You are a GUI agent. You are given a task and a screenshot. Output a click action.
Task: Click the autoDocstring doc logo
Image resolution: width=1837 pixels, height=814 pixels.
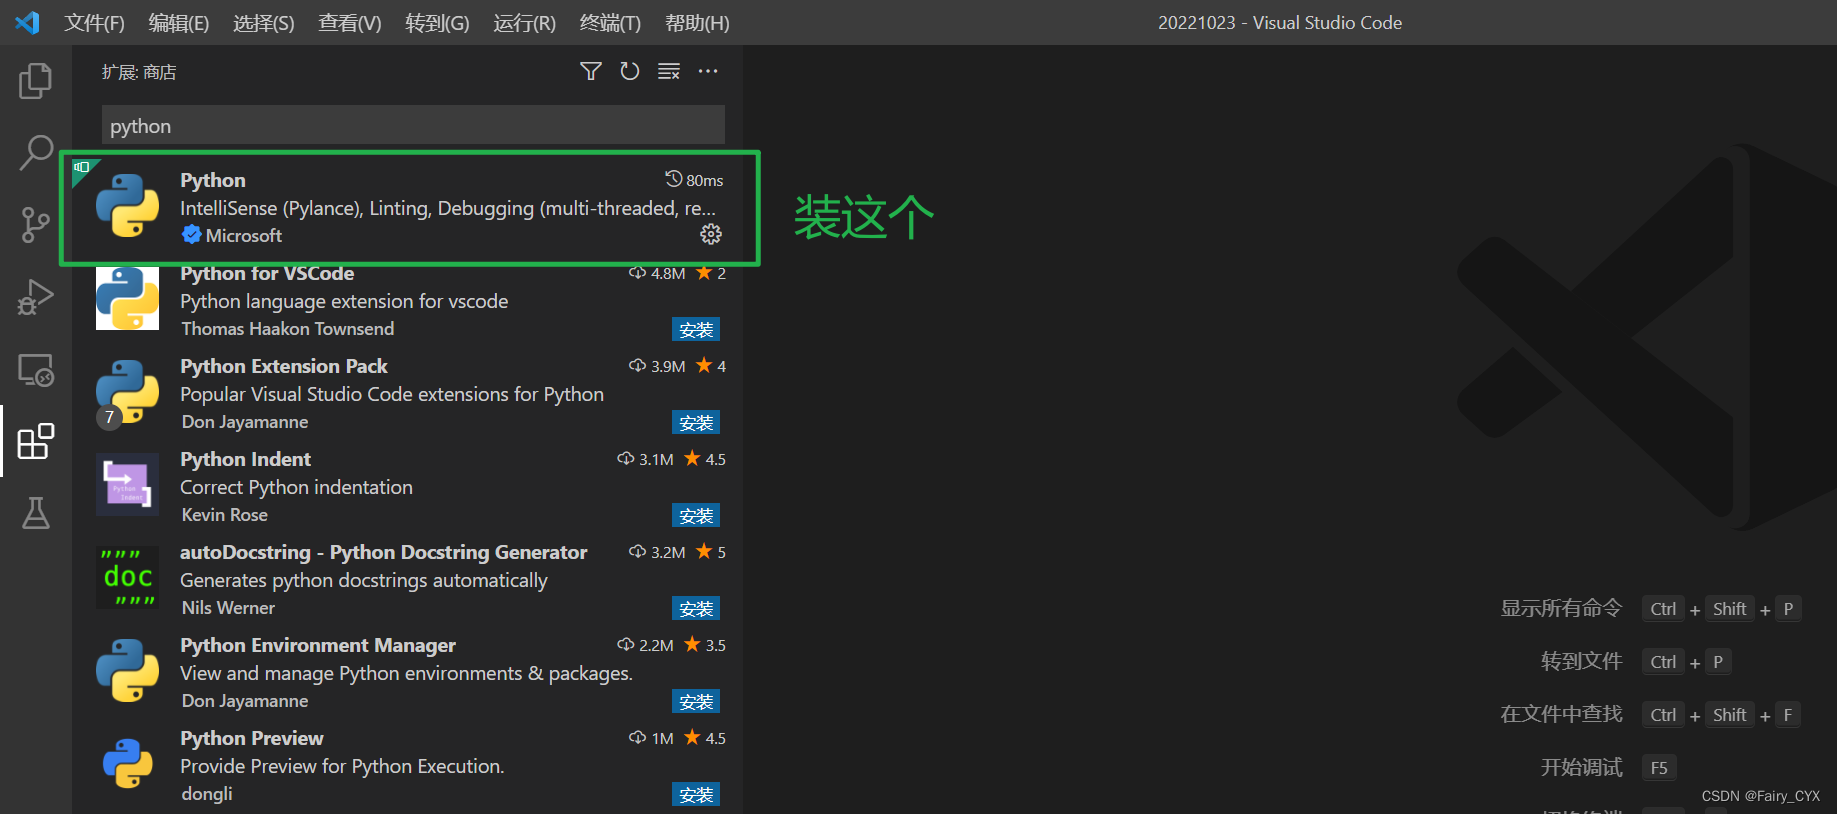pyautogui.click(x=127, y=578)
